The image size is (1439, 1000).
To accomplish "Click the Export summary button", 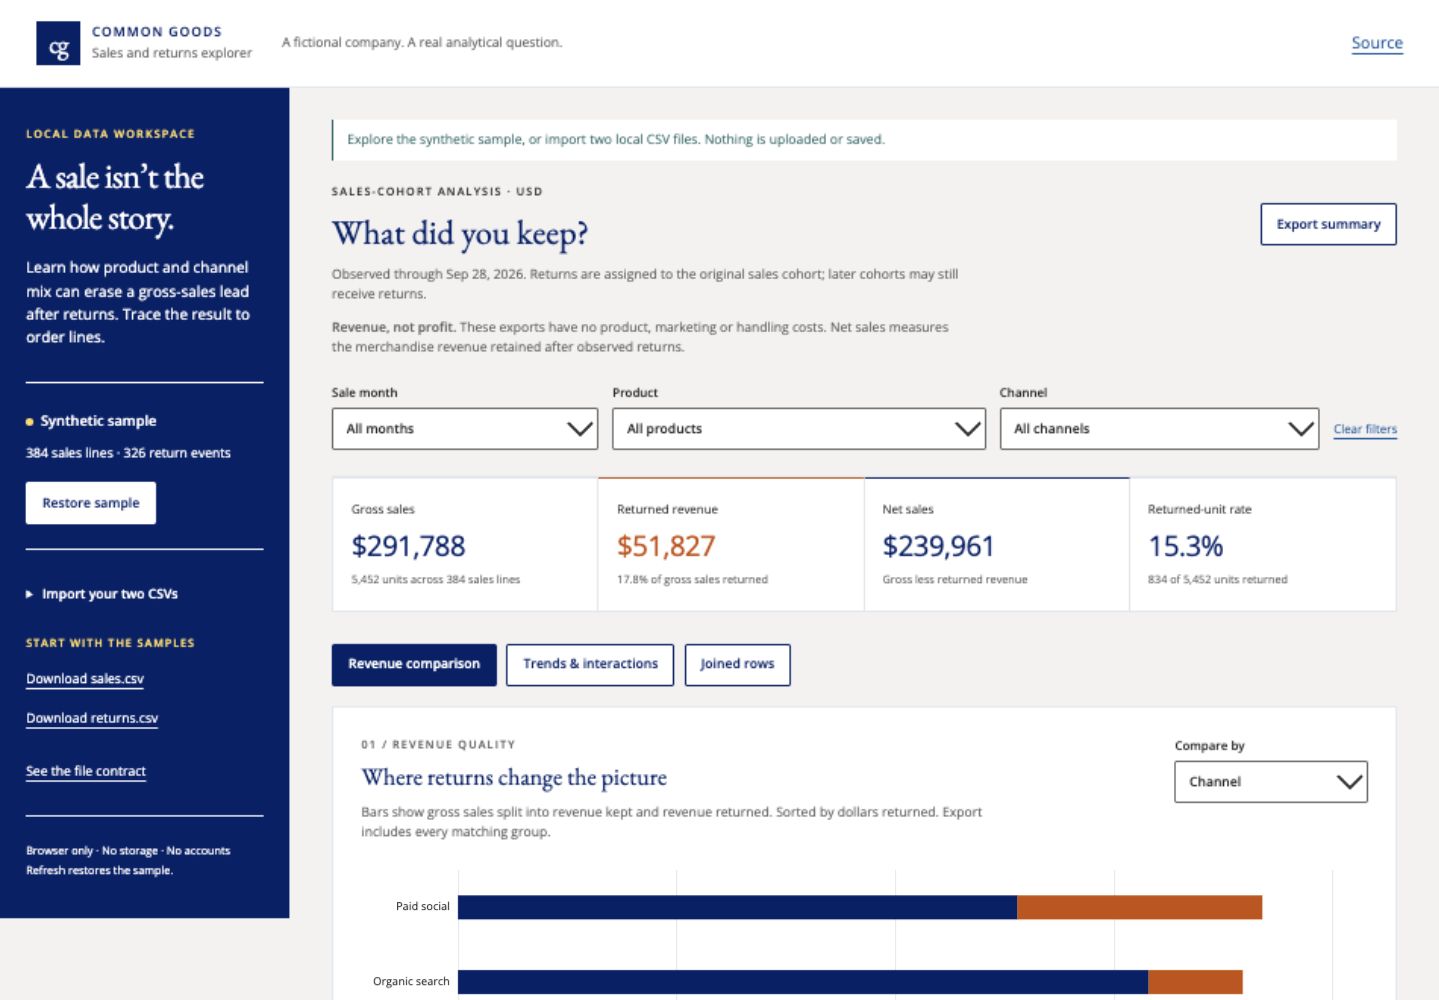I will (1328, 224).
